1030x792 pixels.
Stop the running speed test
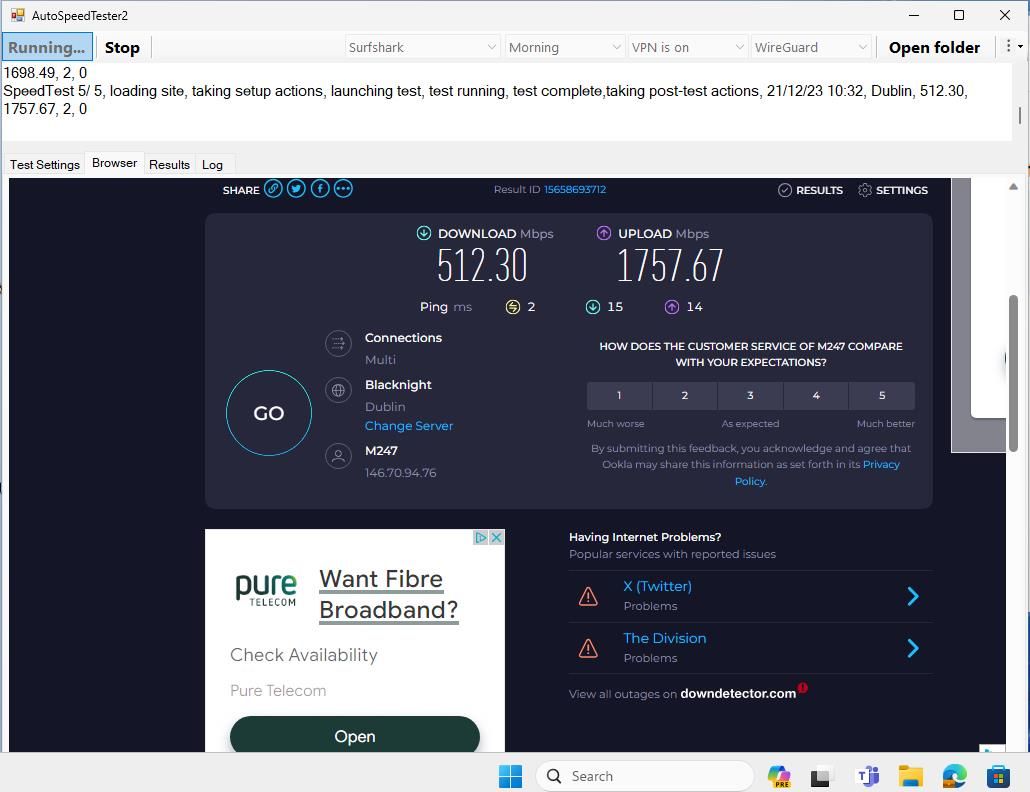pyautogui.click(x=122, y=47)
